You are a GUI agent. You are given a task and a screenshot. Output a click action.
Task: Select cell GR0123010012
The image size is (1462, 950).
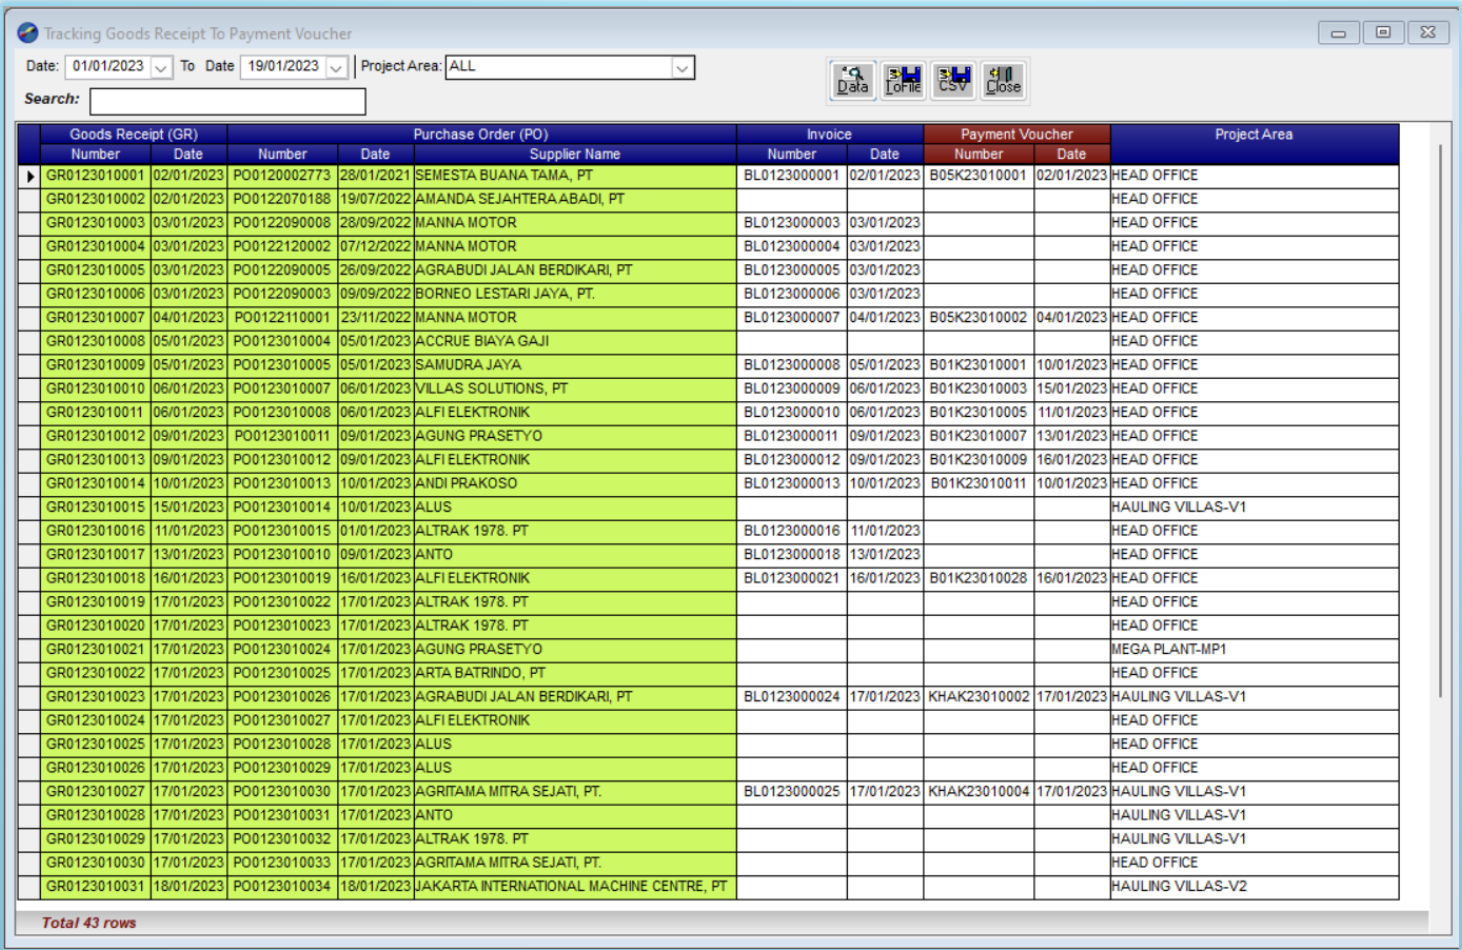[x=96, y=436]
